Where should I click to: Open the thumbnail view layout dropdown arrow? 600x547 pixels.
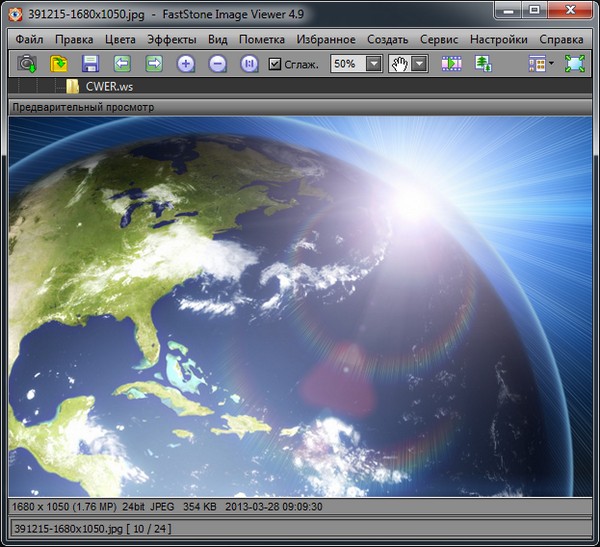coord(551,64)
